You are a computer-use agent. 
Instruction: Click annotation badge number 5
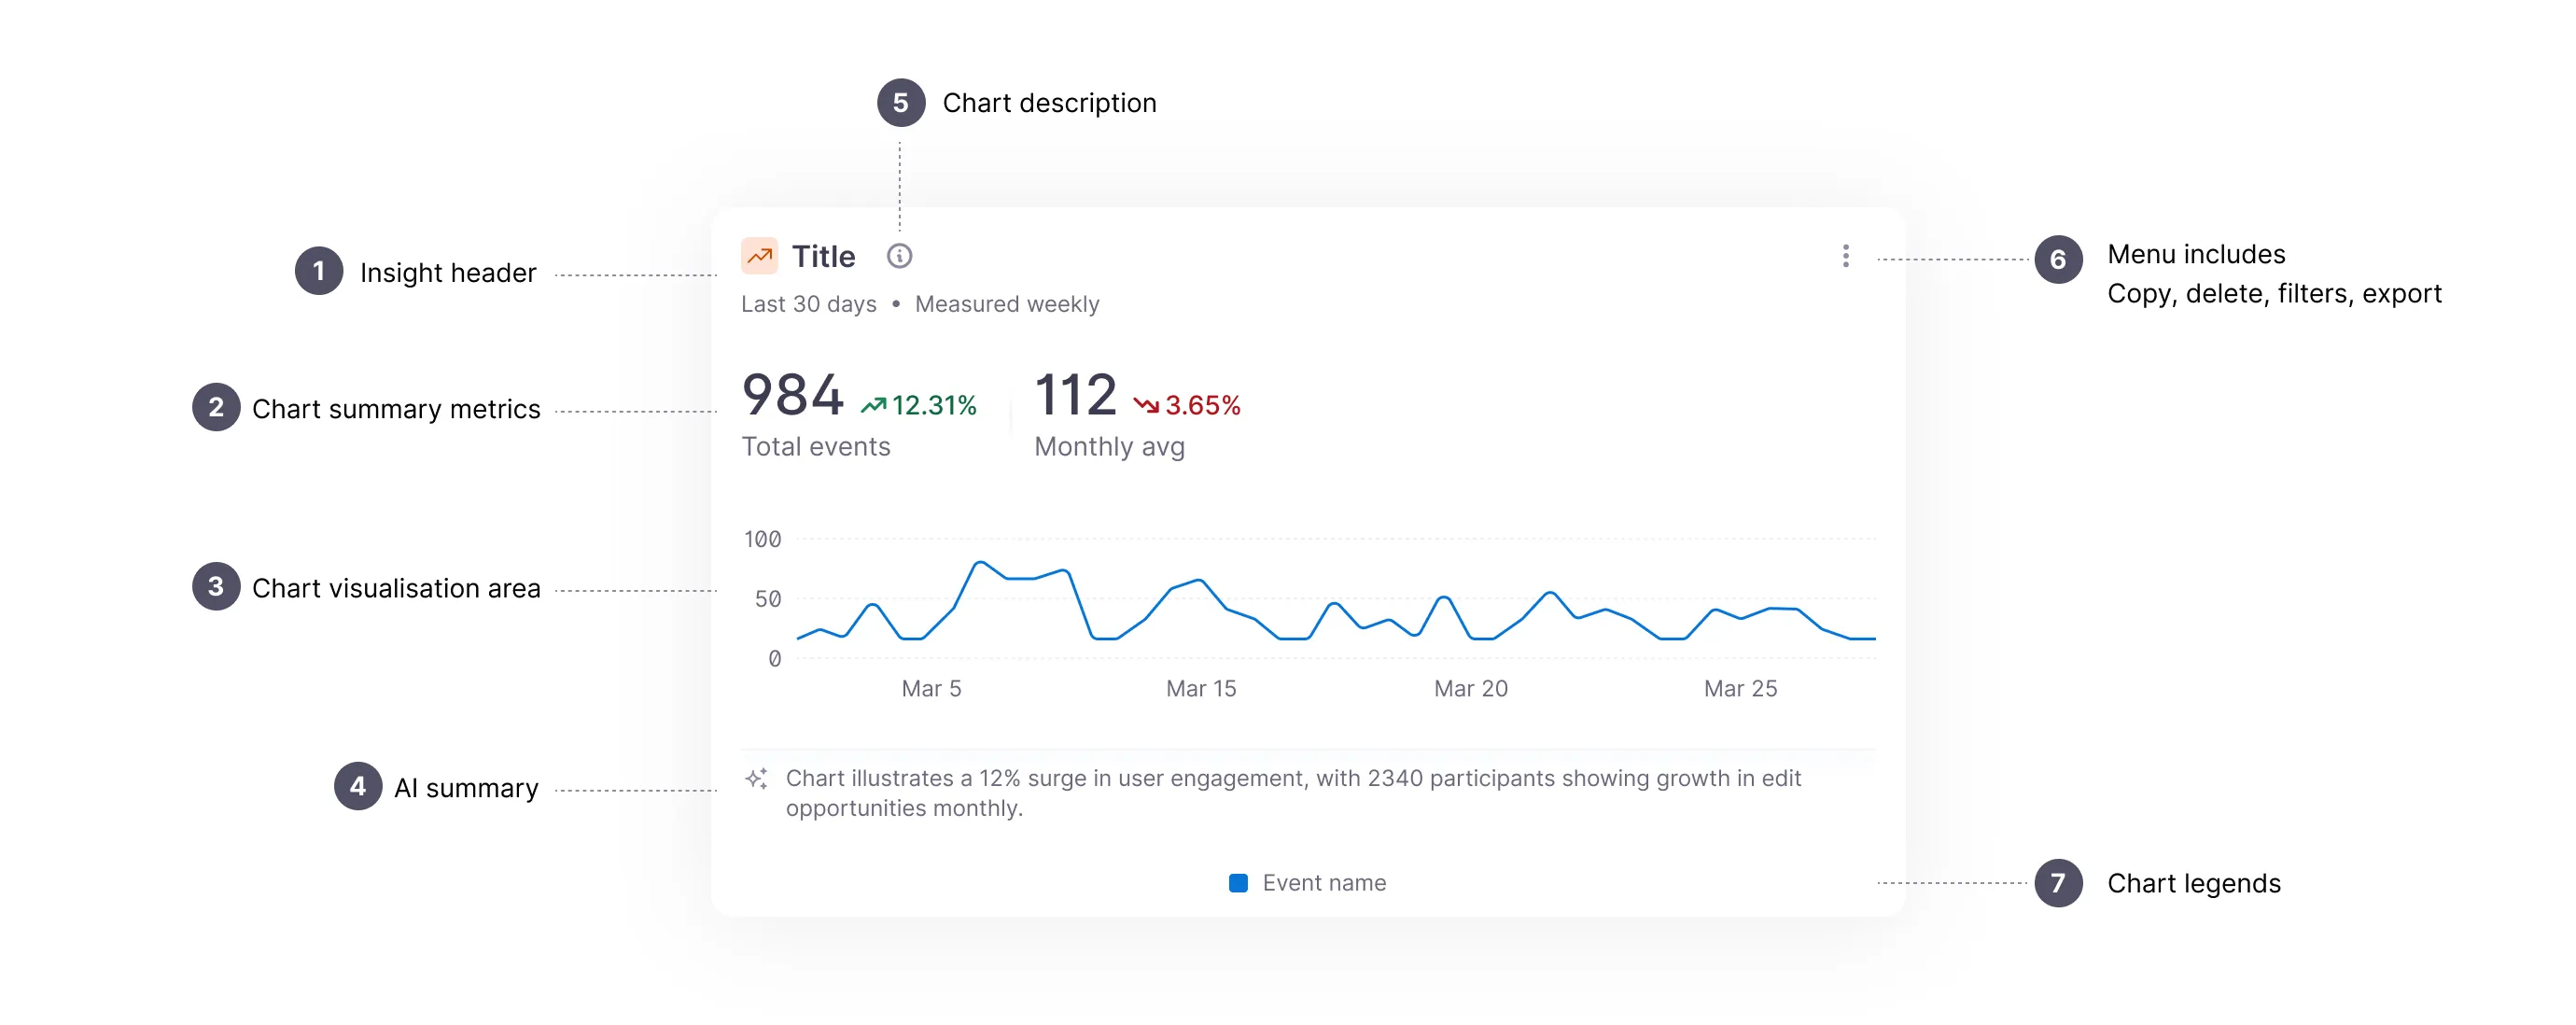click(900, 103)
